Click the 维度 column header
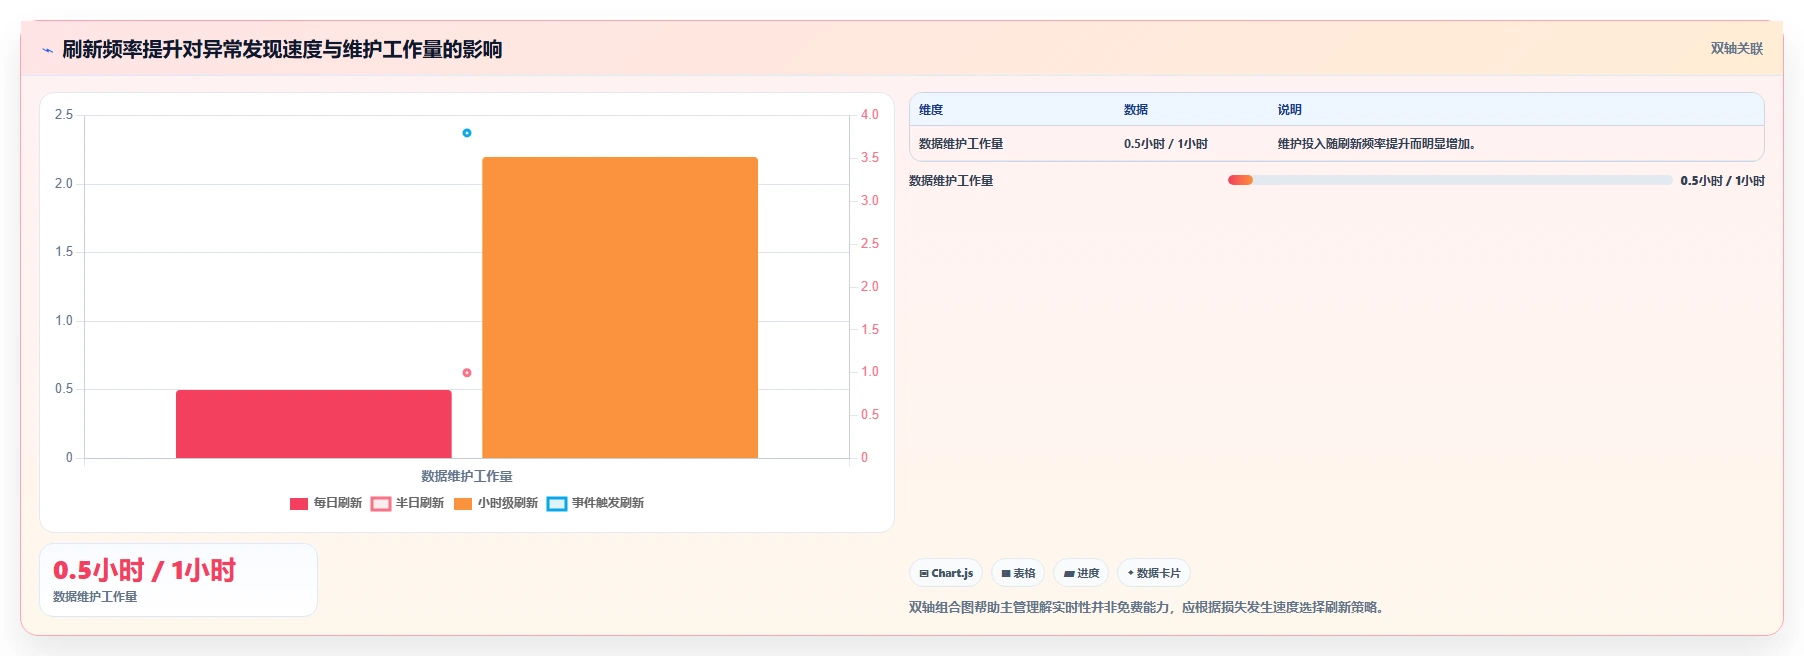 [931, 110]
